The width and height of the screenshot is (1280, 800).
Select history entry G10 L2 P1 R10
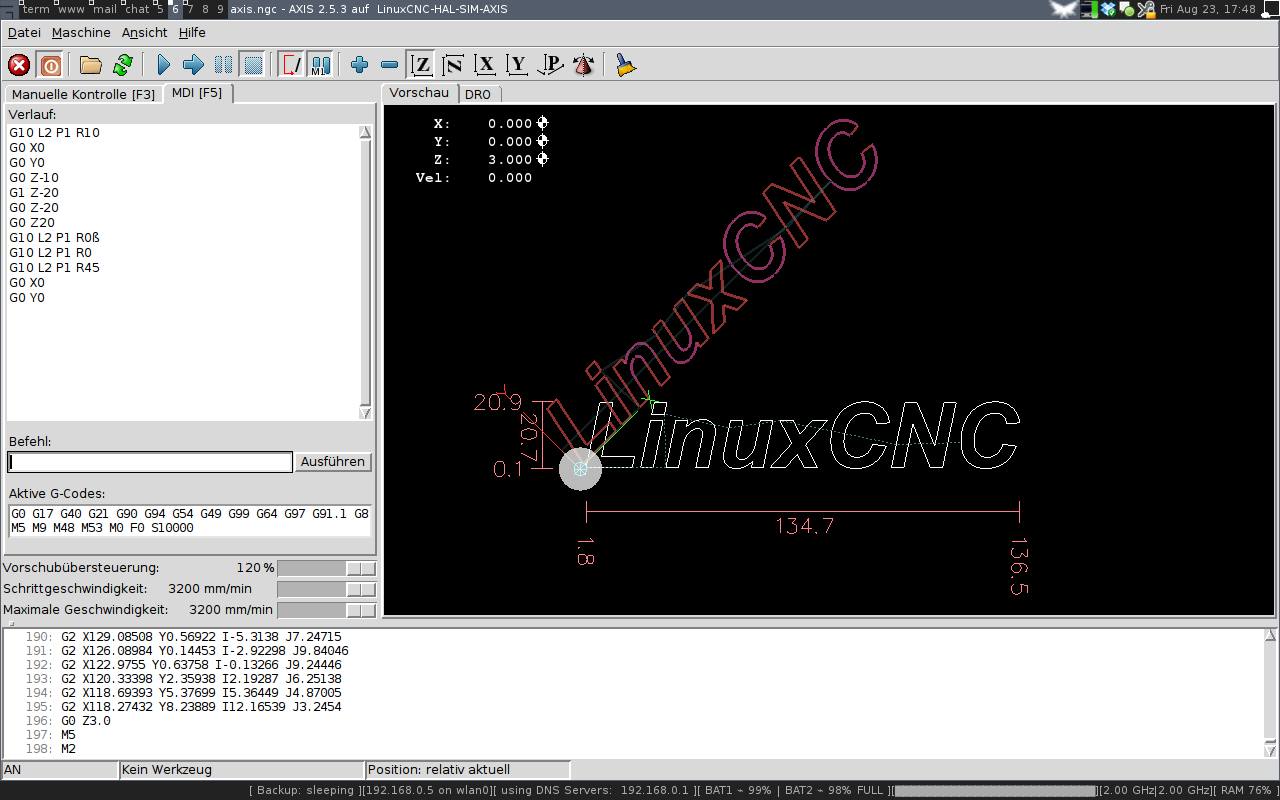pyautogui.click(x=55, y=132)
